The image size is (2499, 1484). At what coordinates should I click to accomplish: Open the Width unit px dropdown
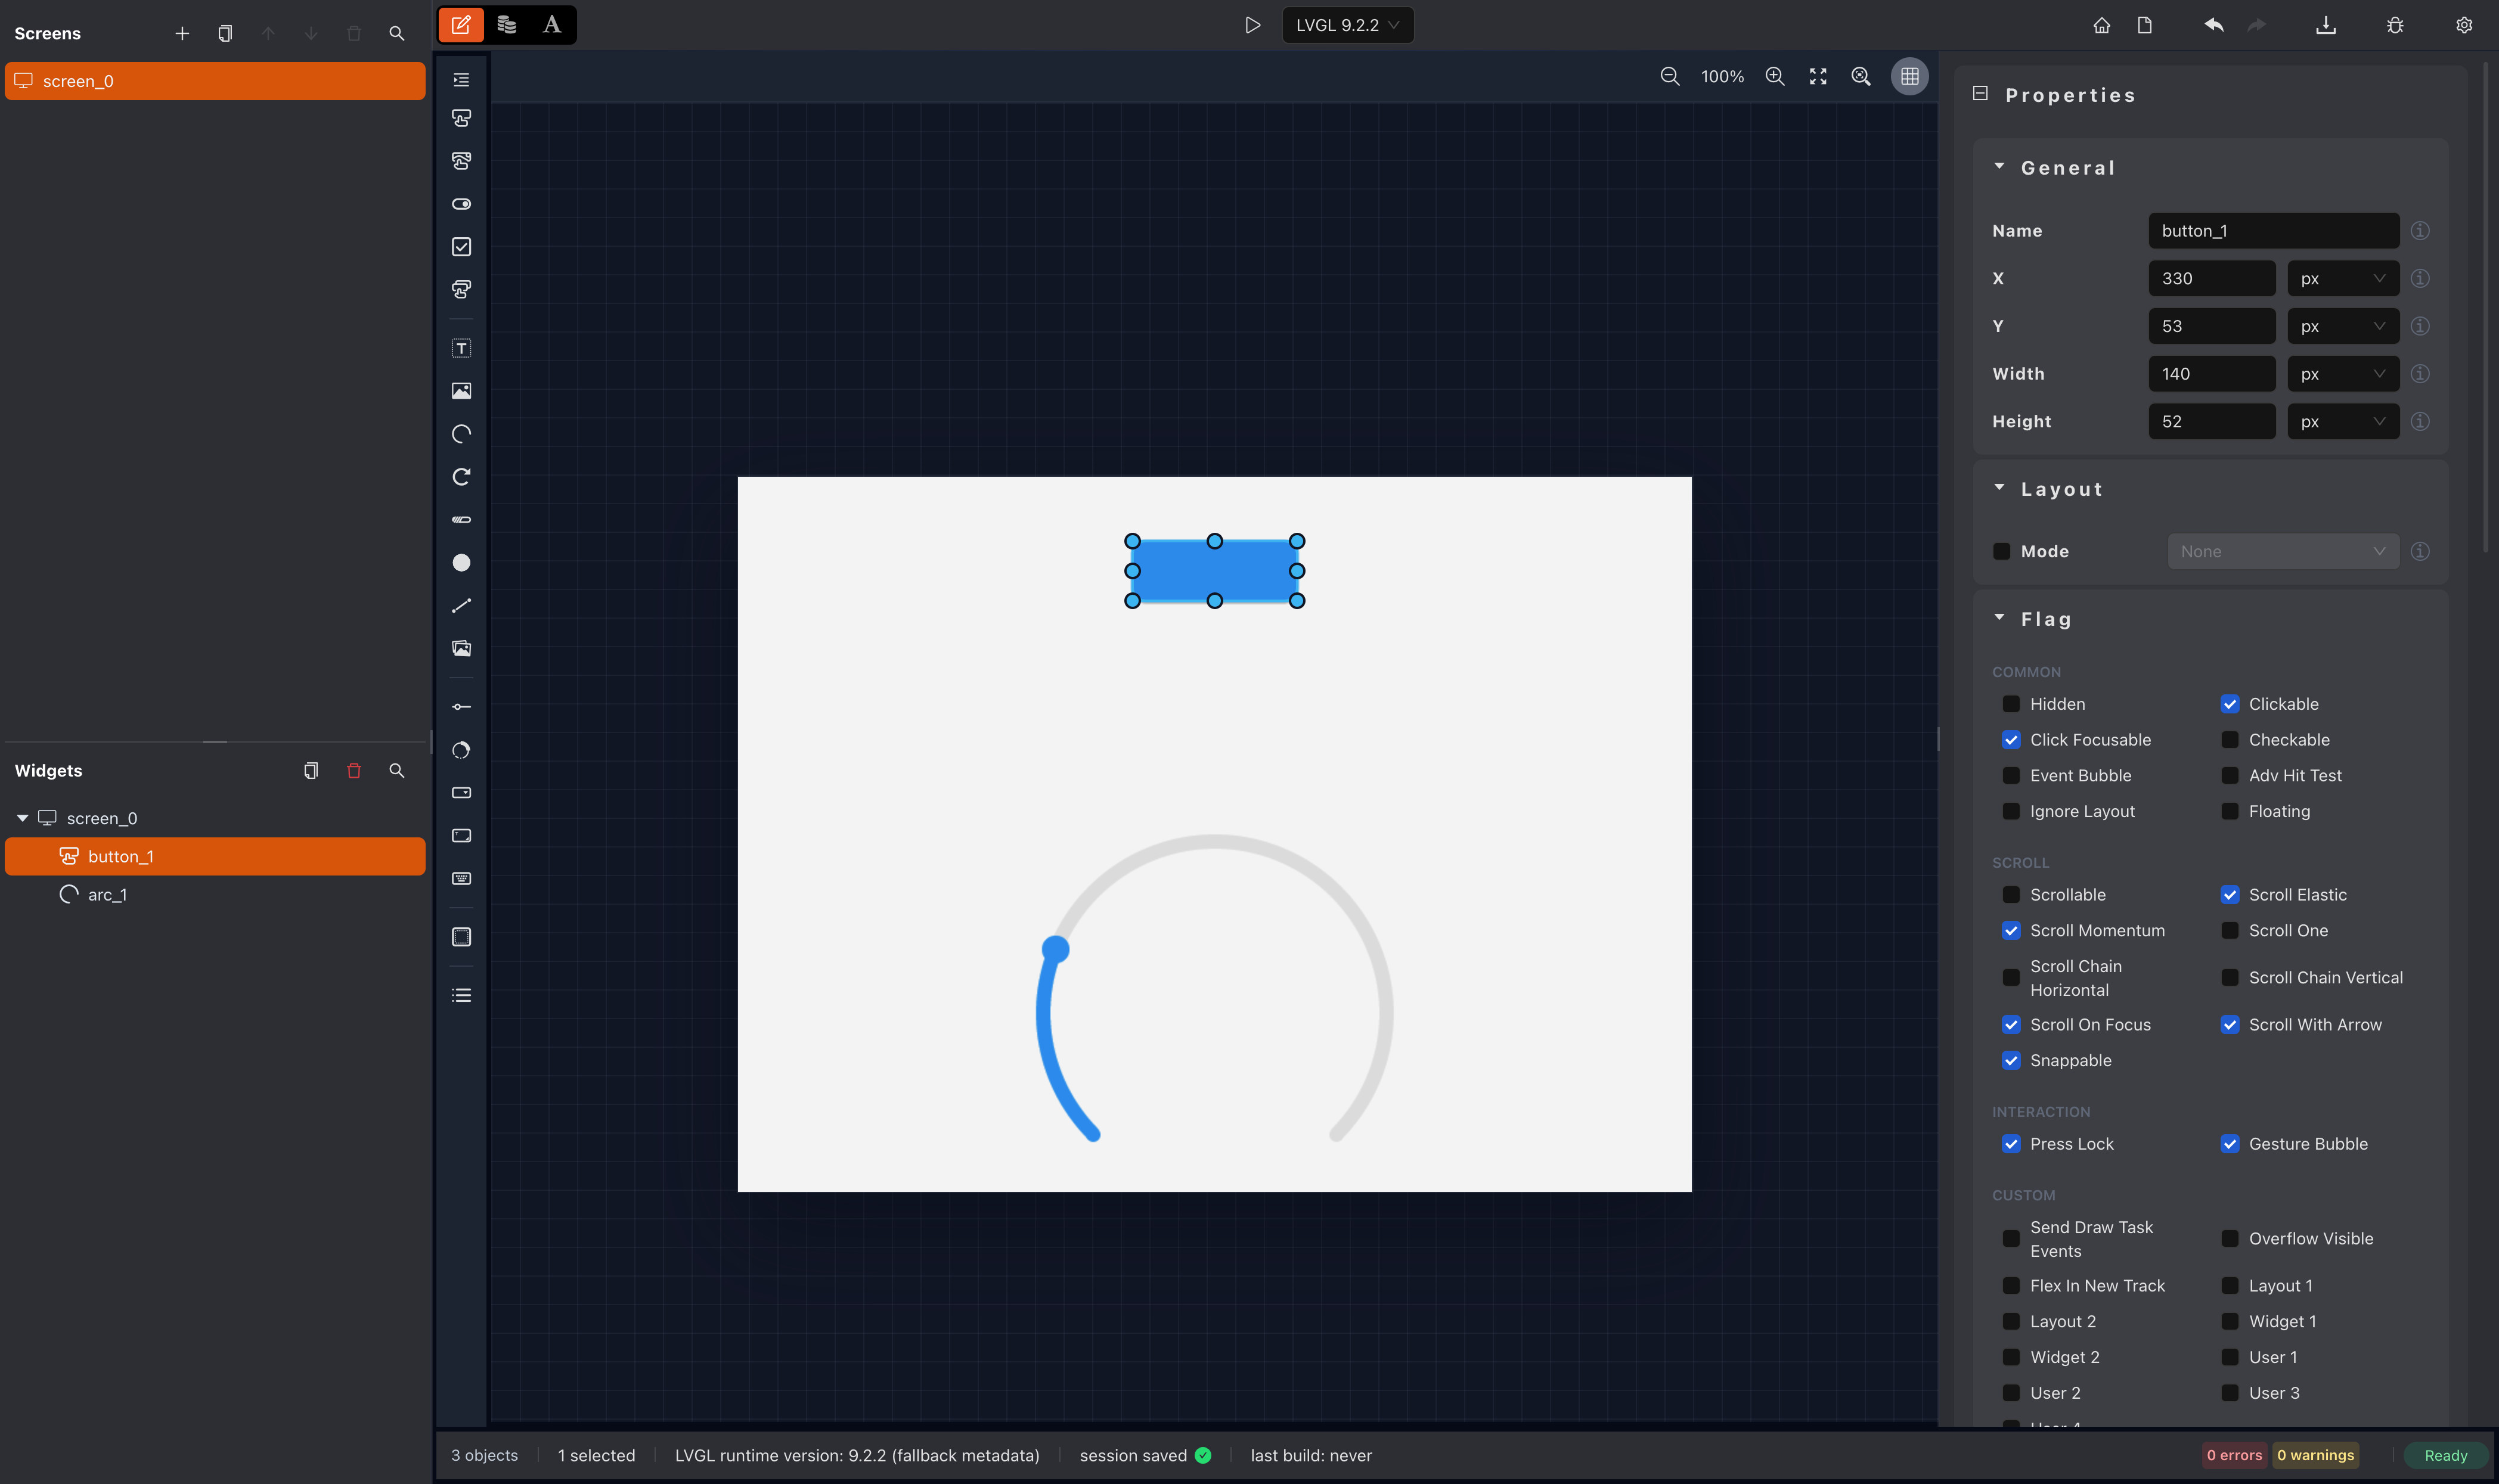coord(2343,374)
